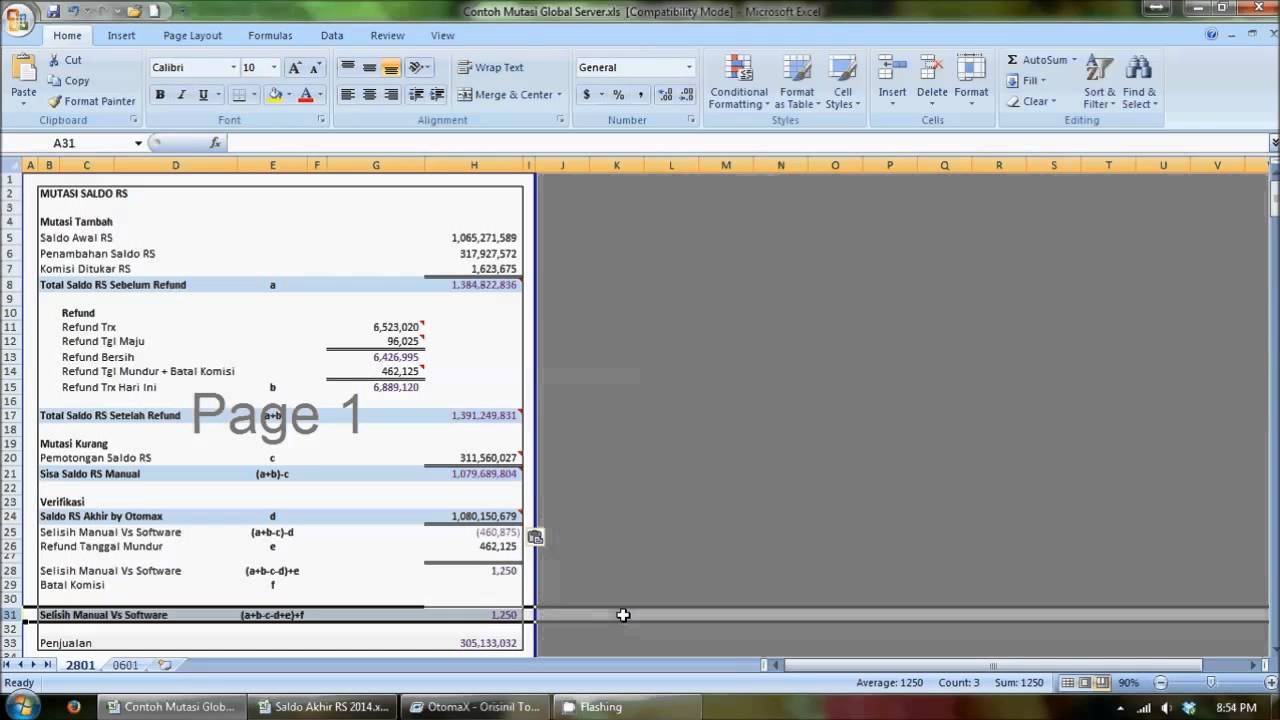
Task: Open Find & Select menu
Action: [x=1139, y=82]
